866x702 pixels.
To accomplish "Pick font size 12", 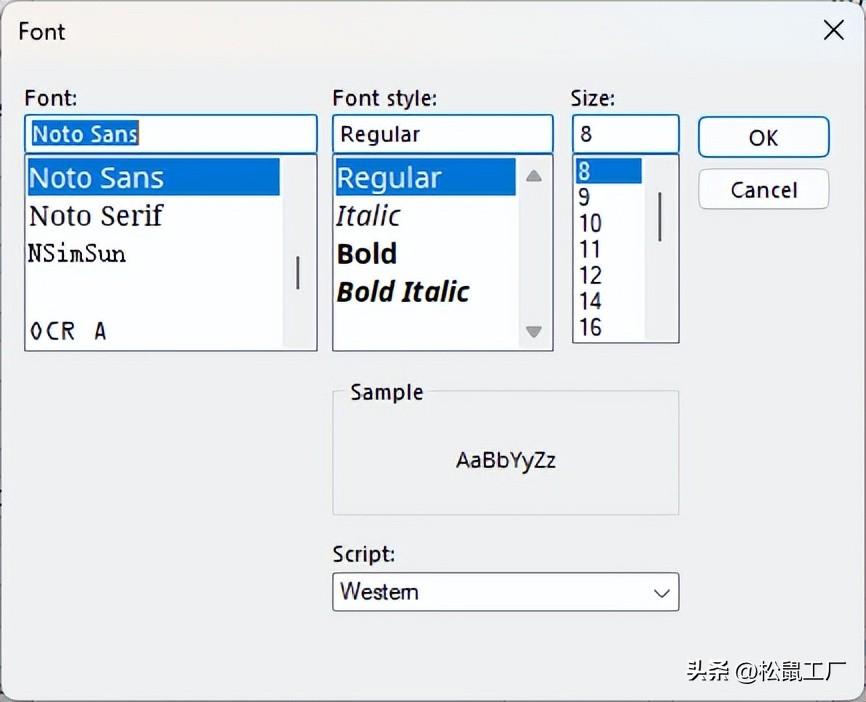I will coord(590,275).
